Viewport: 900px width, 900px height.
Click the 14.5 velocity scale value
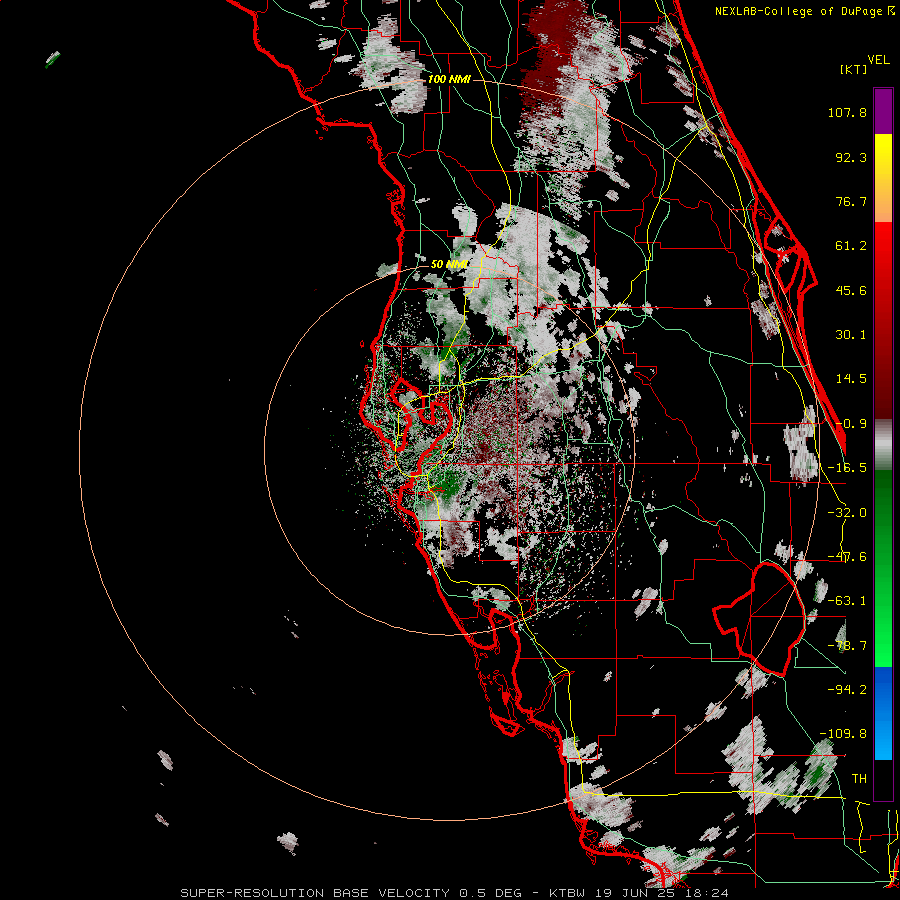point(851,379)
